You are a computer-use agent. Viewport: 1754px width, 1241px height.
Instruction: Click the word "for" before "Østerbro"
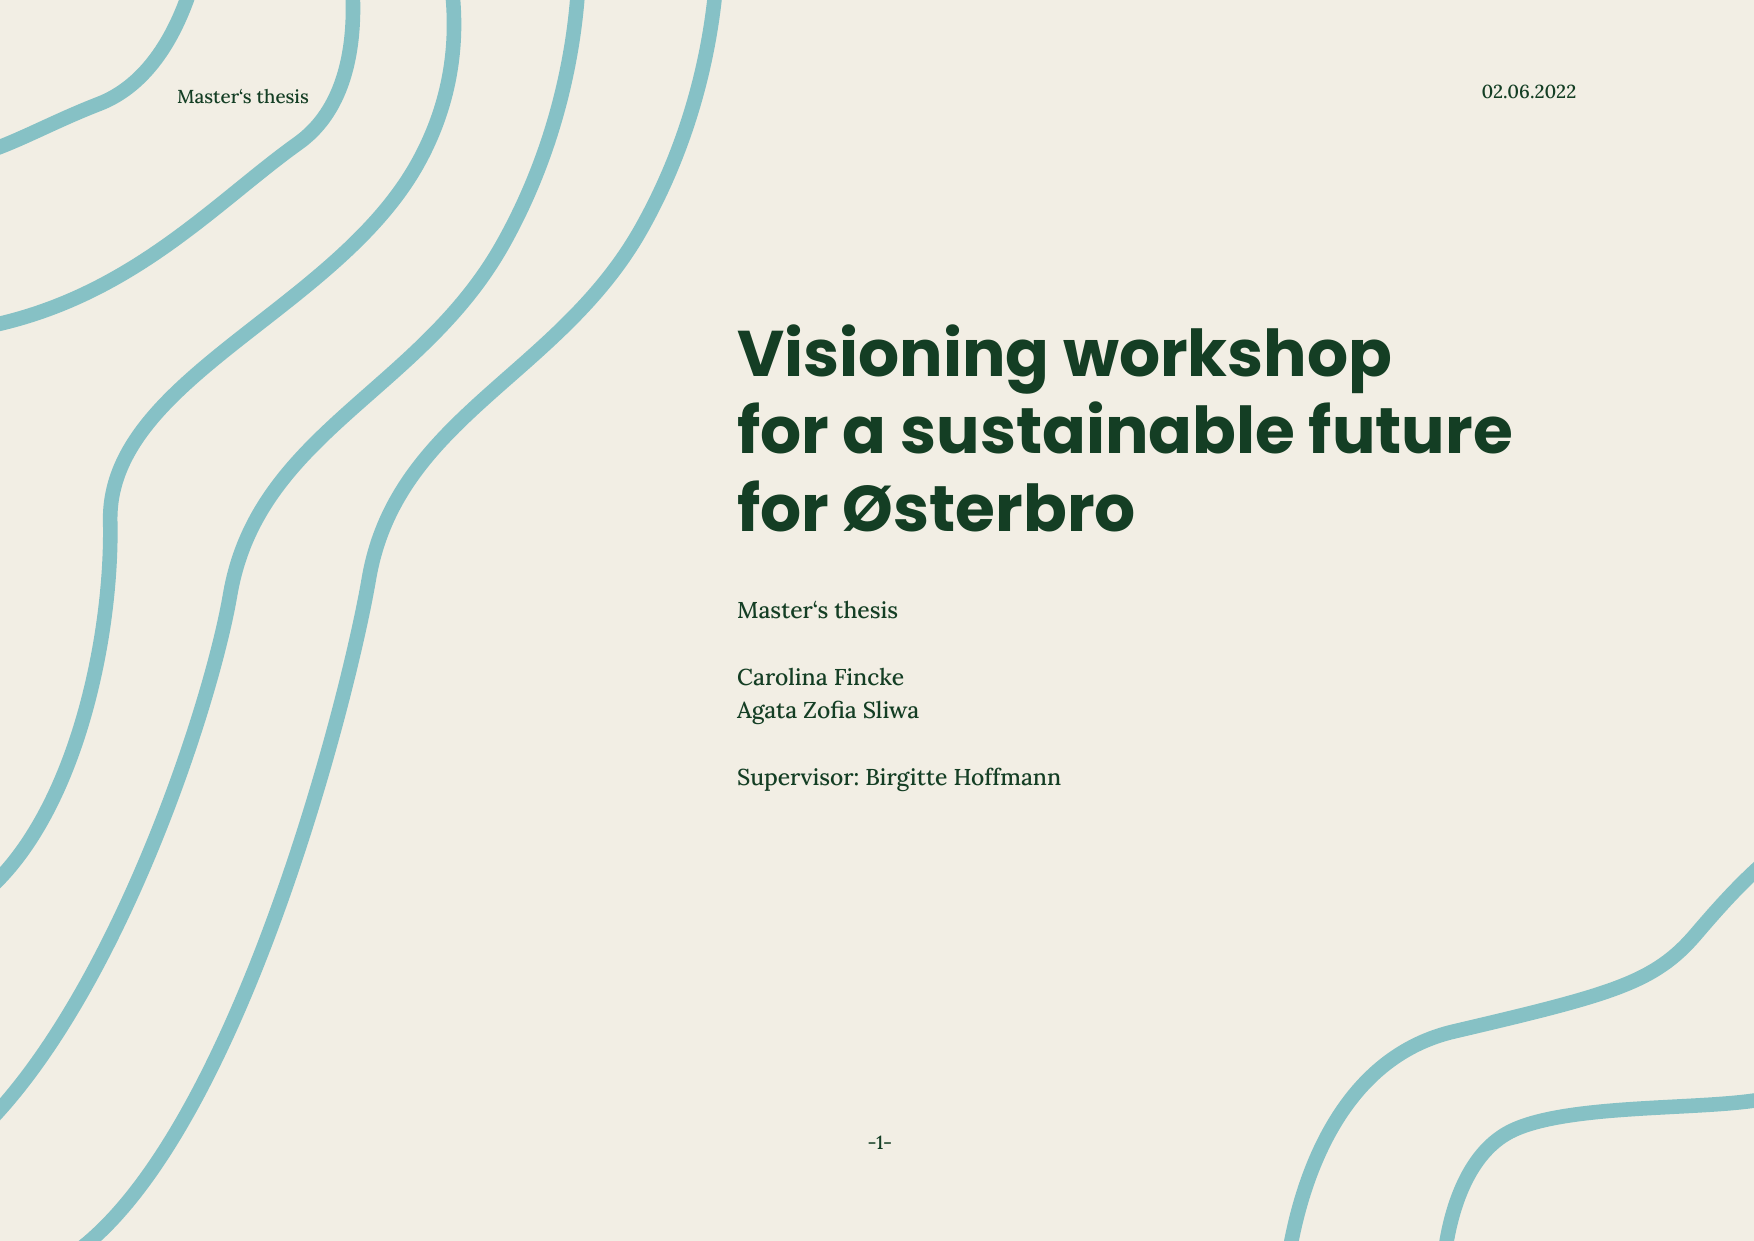pyautogui.click(x=782, y=508)
